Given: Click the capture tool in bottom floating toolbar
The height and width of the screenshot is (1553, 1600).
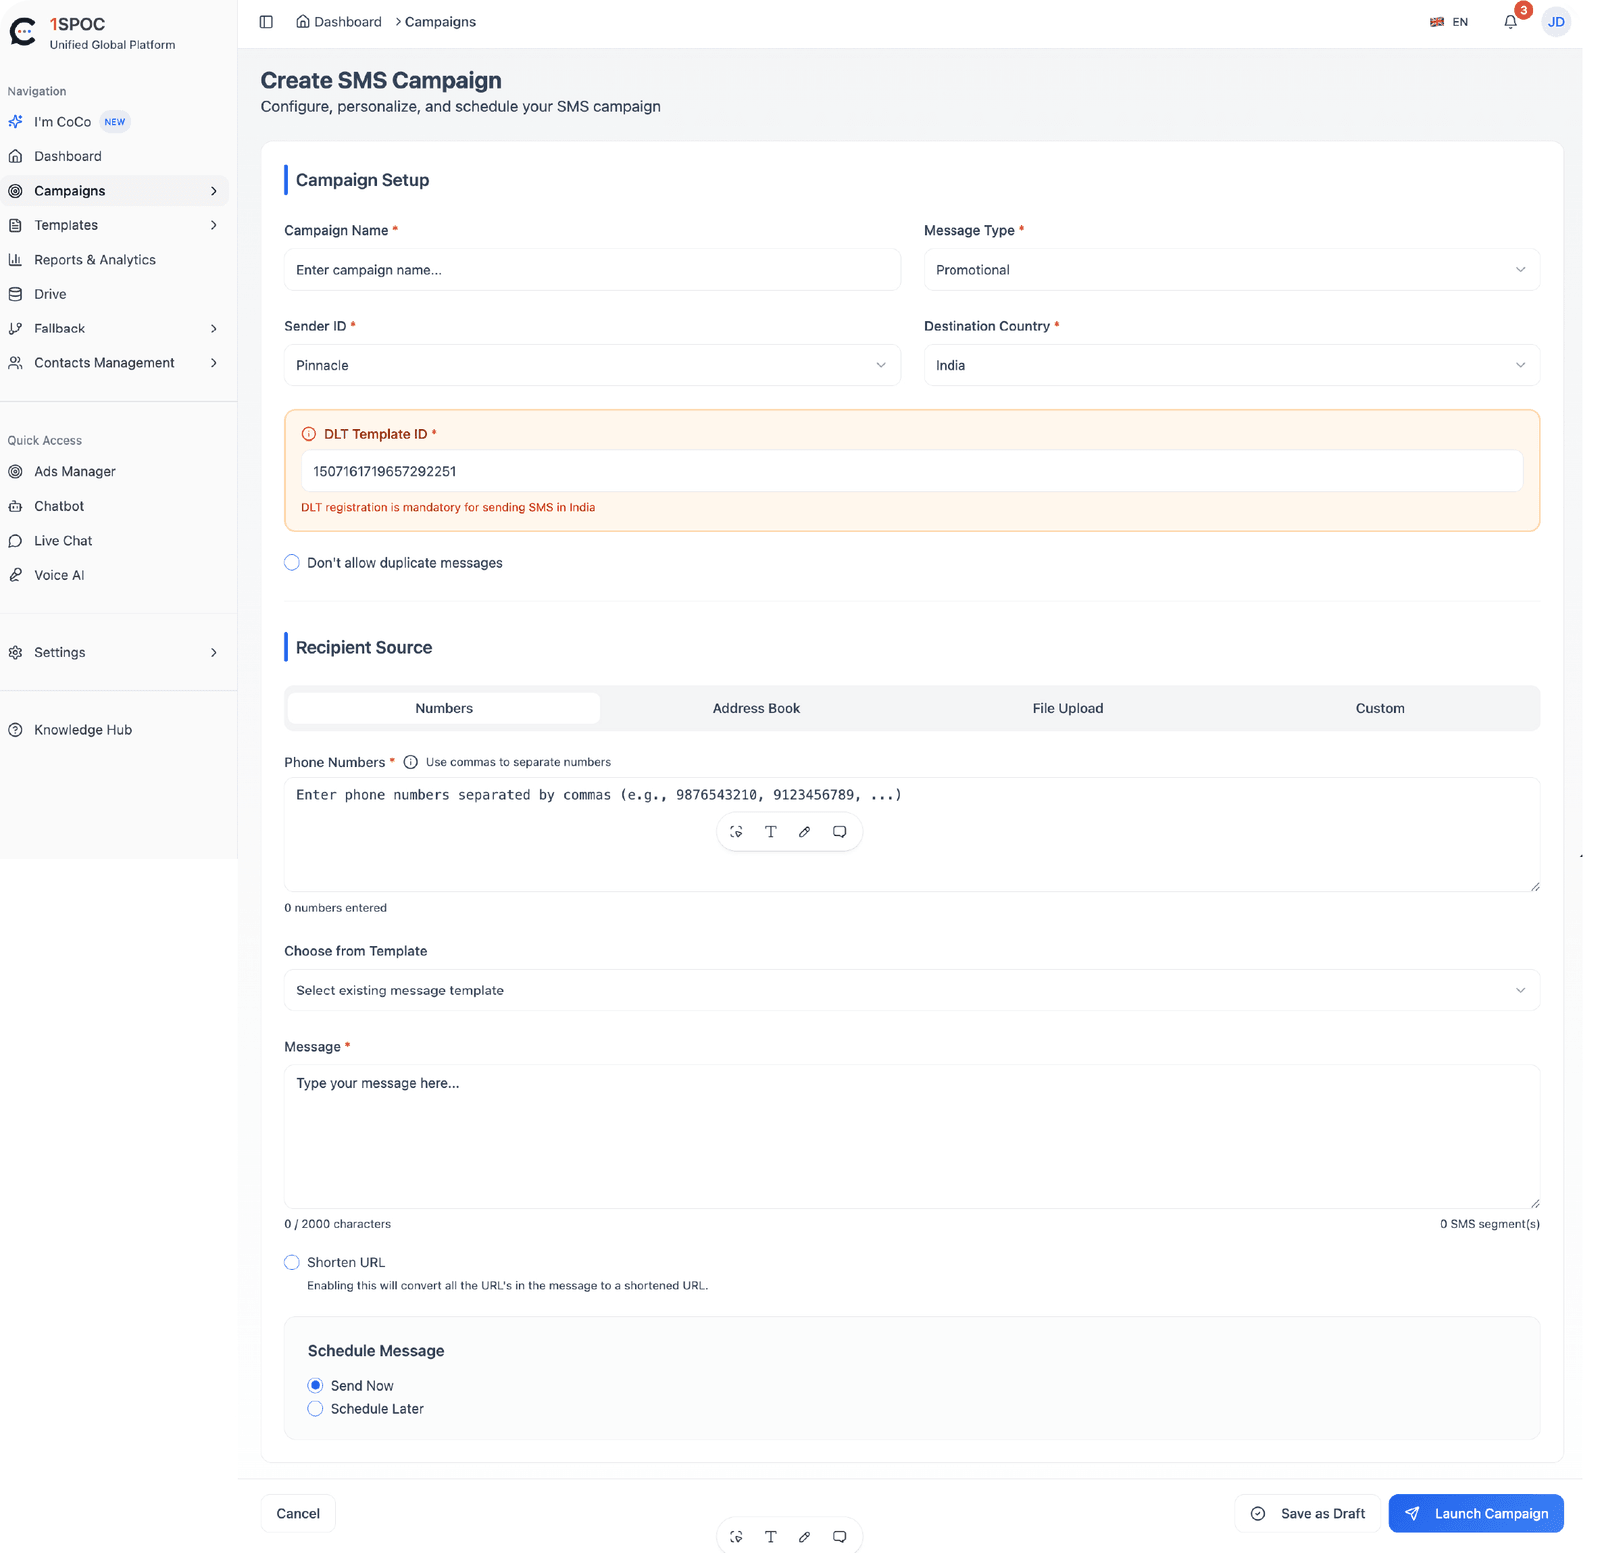Looking at the screenshot, I should coord(736,1537).
